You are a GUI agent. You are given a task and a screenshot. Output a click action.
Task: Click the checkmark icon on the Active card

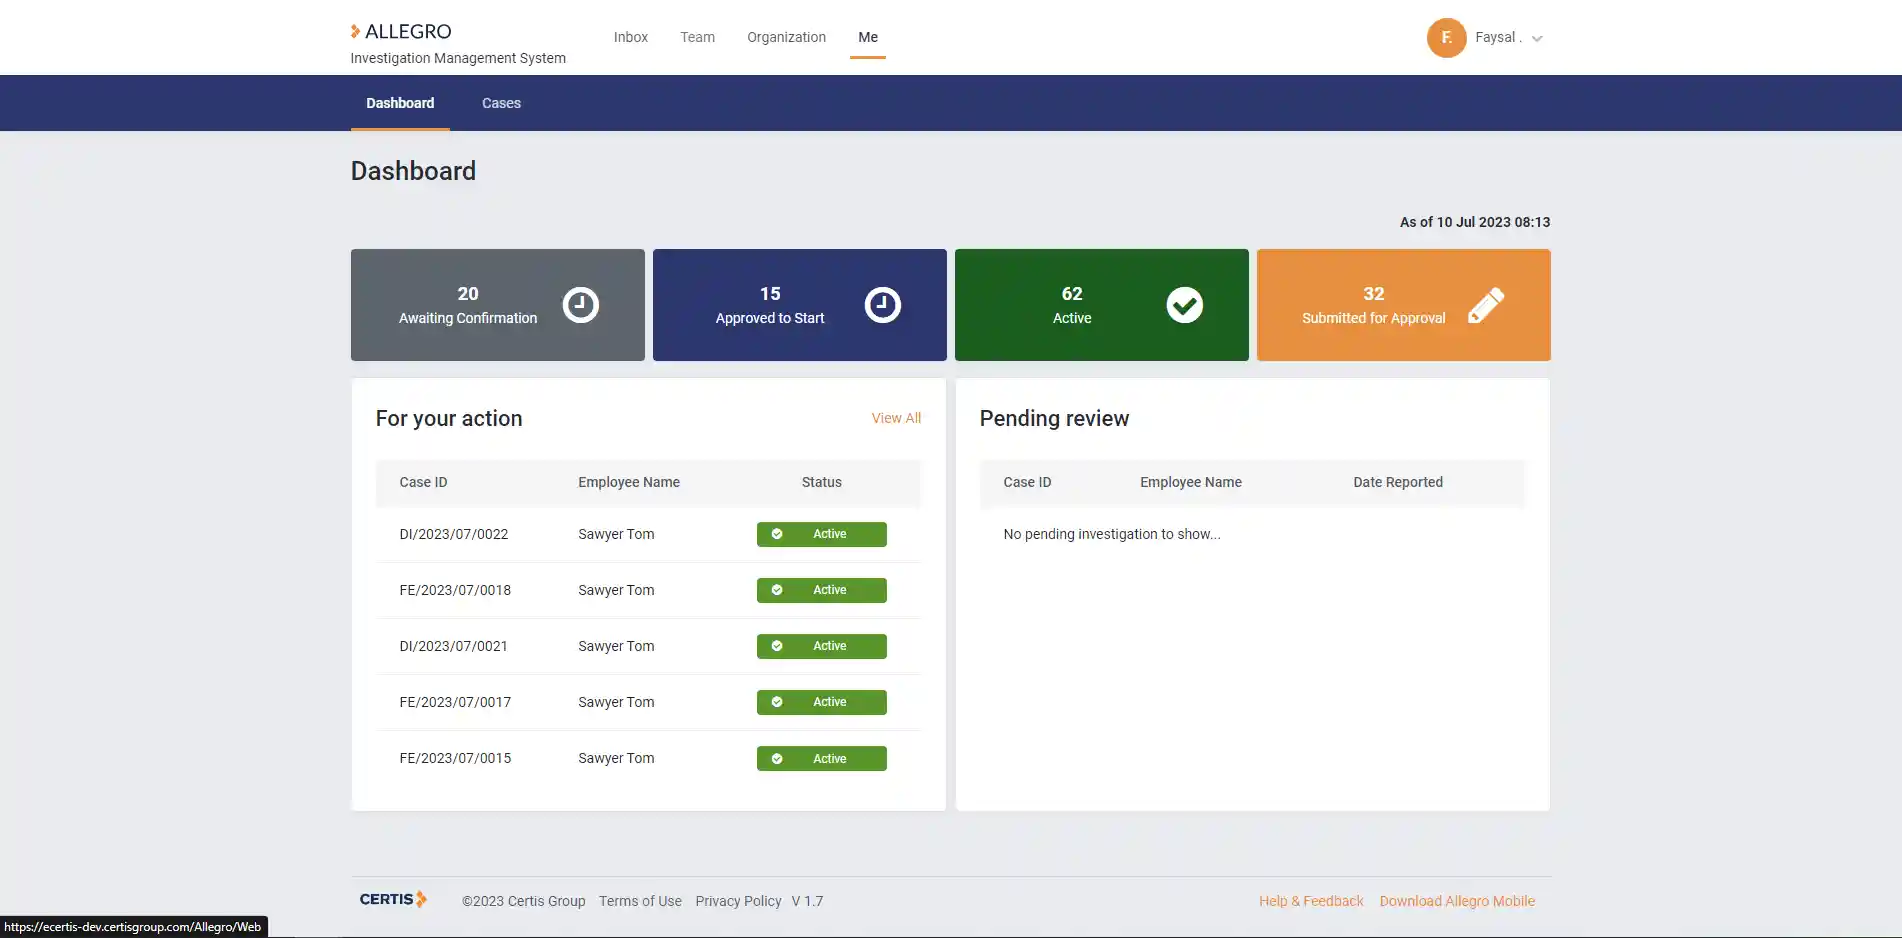pos(1185,305)
